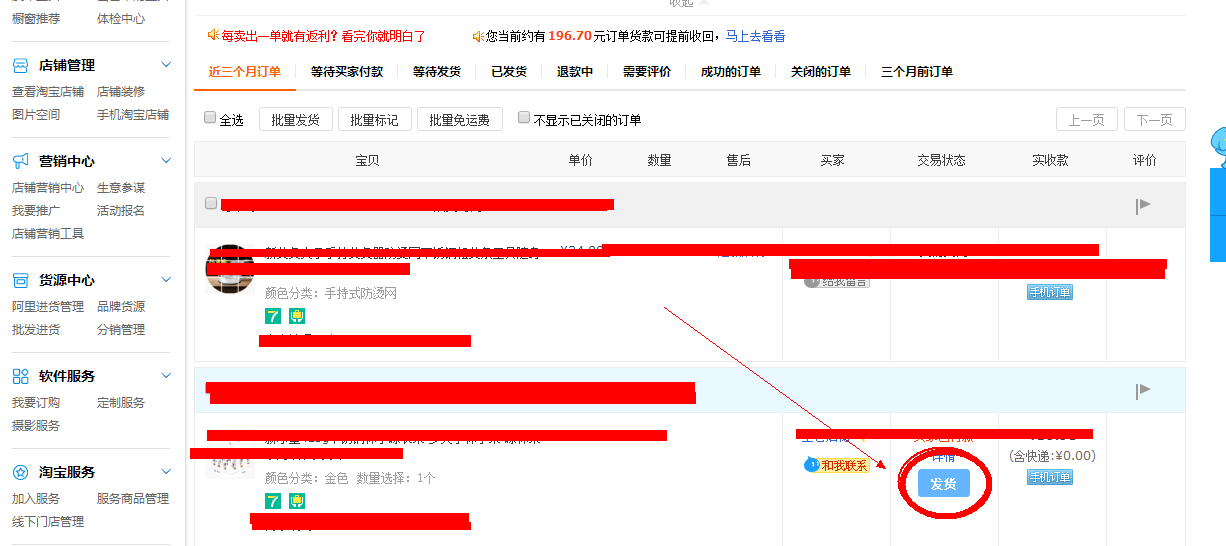Open 店铺营销中心 in sidebar
The image size is (1226, 546).
48,188
